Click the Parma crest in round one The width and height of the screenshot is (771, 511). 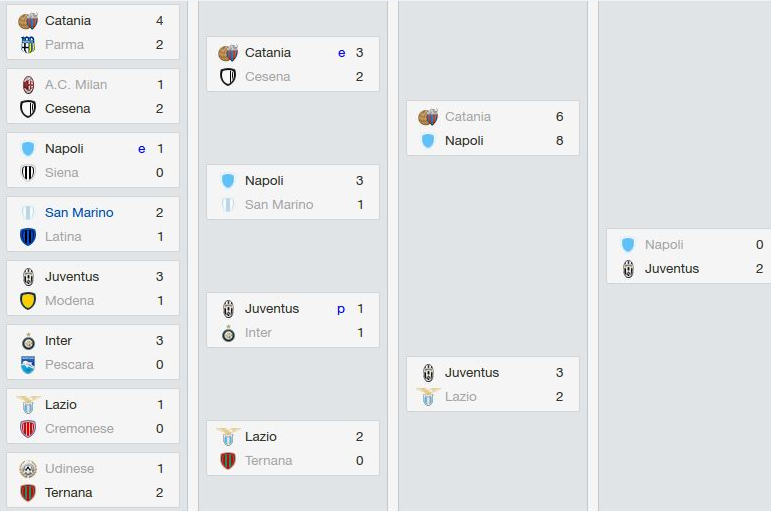tap(28, 45)
